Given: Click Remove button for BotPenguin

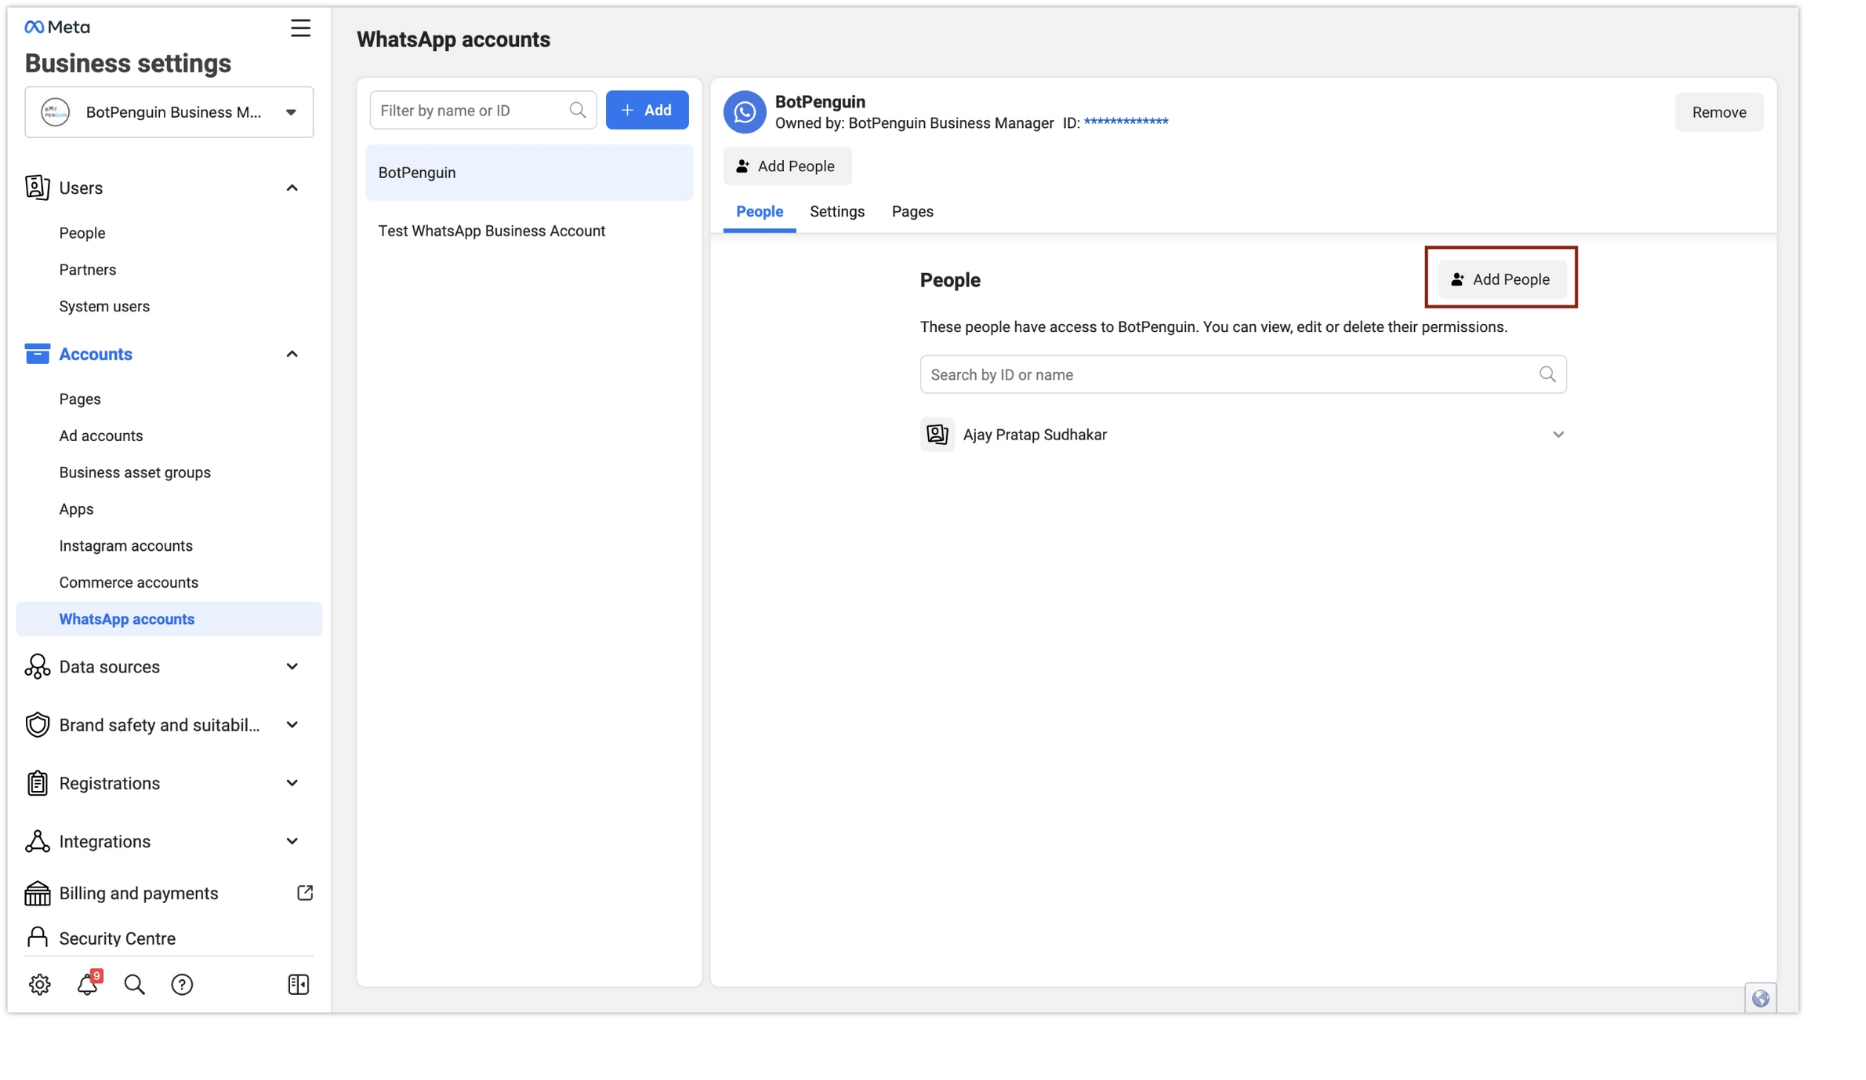Looking at the screenshot, I should click(x=1719, y=112).
